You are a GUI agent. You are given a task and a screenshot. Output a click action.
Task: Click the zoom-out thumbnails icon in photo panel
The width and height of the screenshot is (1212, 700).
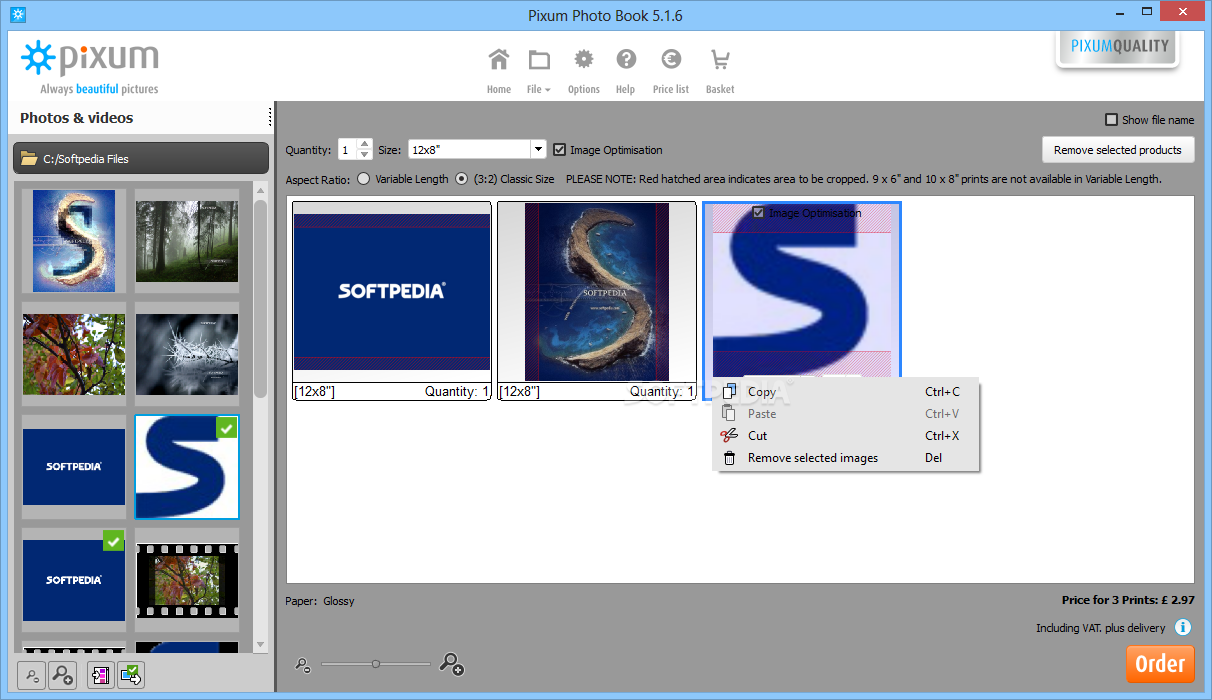31,675
